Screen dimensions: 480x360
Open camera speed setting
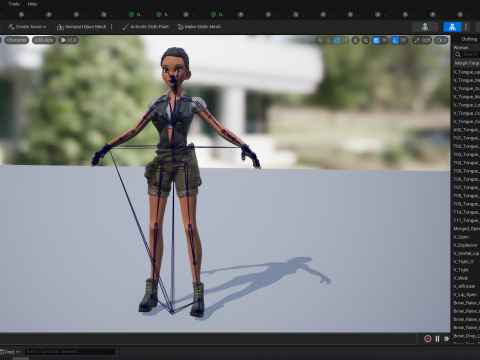point(441,40)
